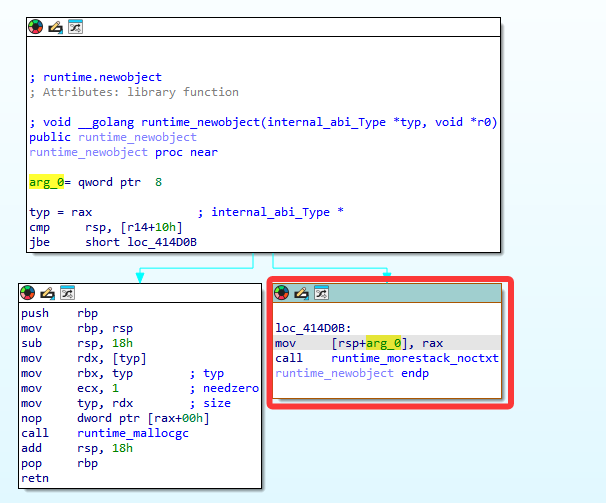The height and width of the screenshot is (503, 606).
Task: Click the 'mov rbx, typ' instruction
Action: click(x=77, y=373)
